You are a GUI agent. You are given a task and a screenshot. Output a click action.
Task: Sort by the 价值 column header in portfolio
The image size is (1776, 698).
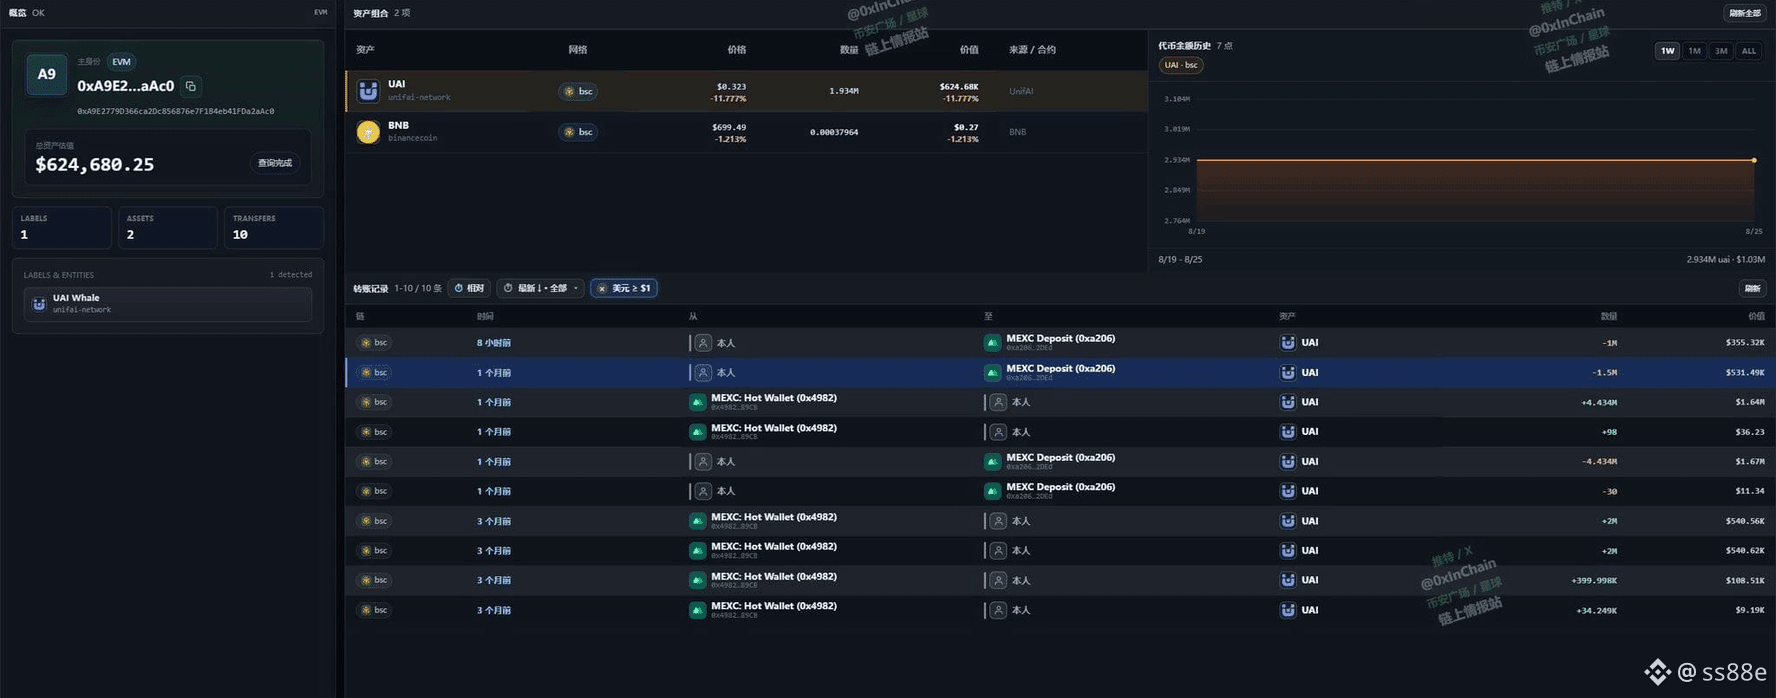point(969,50)
